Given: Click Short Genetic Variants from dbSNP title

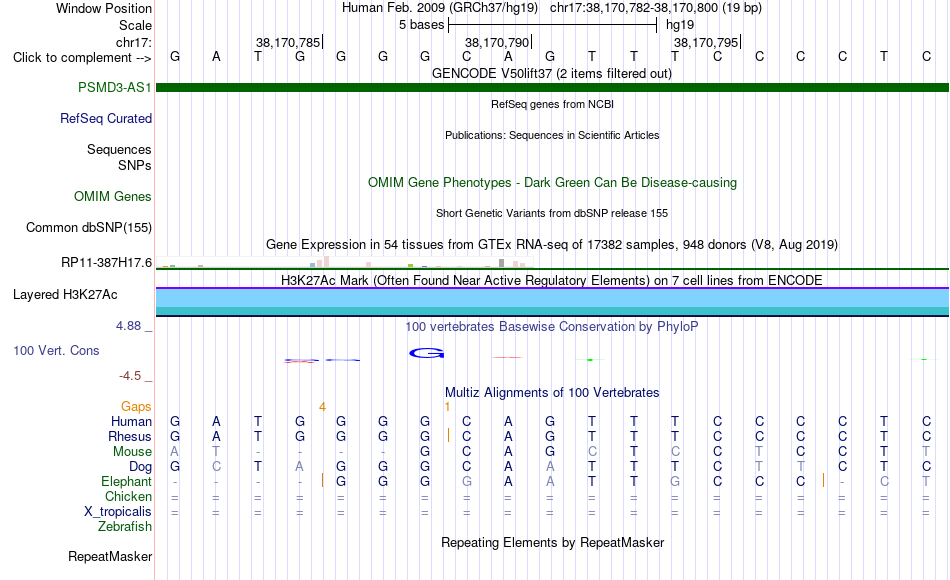Looking at the screenshot, I should click(x=552, y=213).
